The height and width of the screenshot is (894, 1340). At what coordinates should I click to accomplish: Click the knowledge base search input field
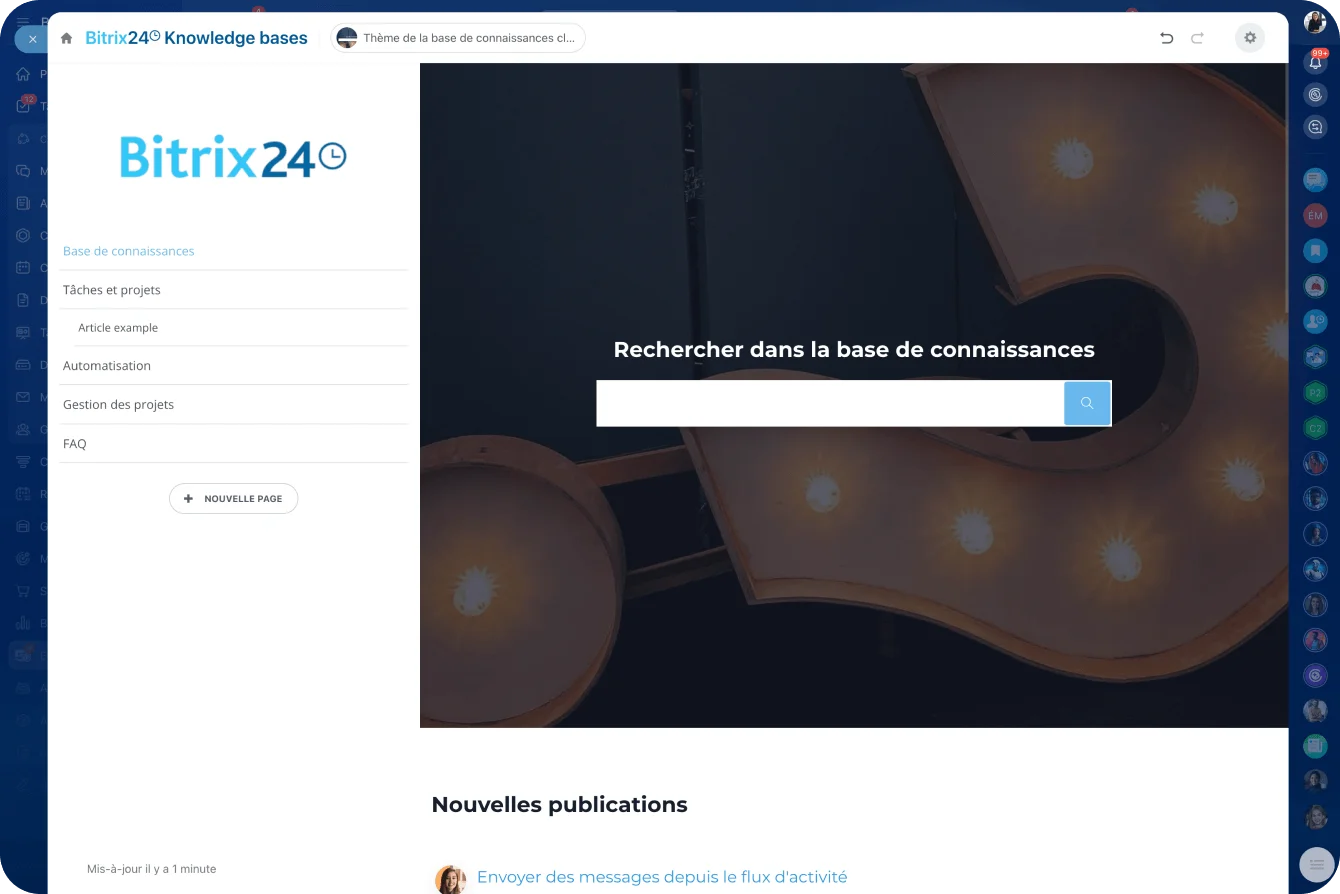(x=830, y=403)
